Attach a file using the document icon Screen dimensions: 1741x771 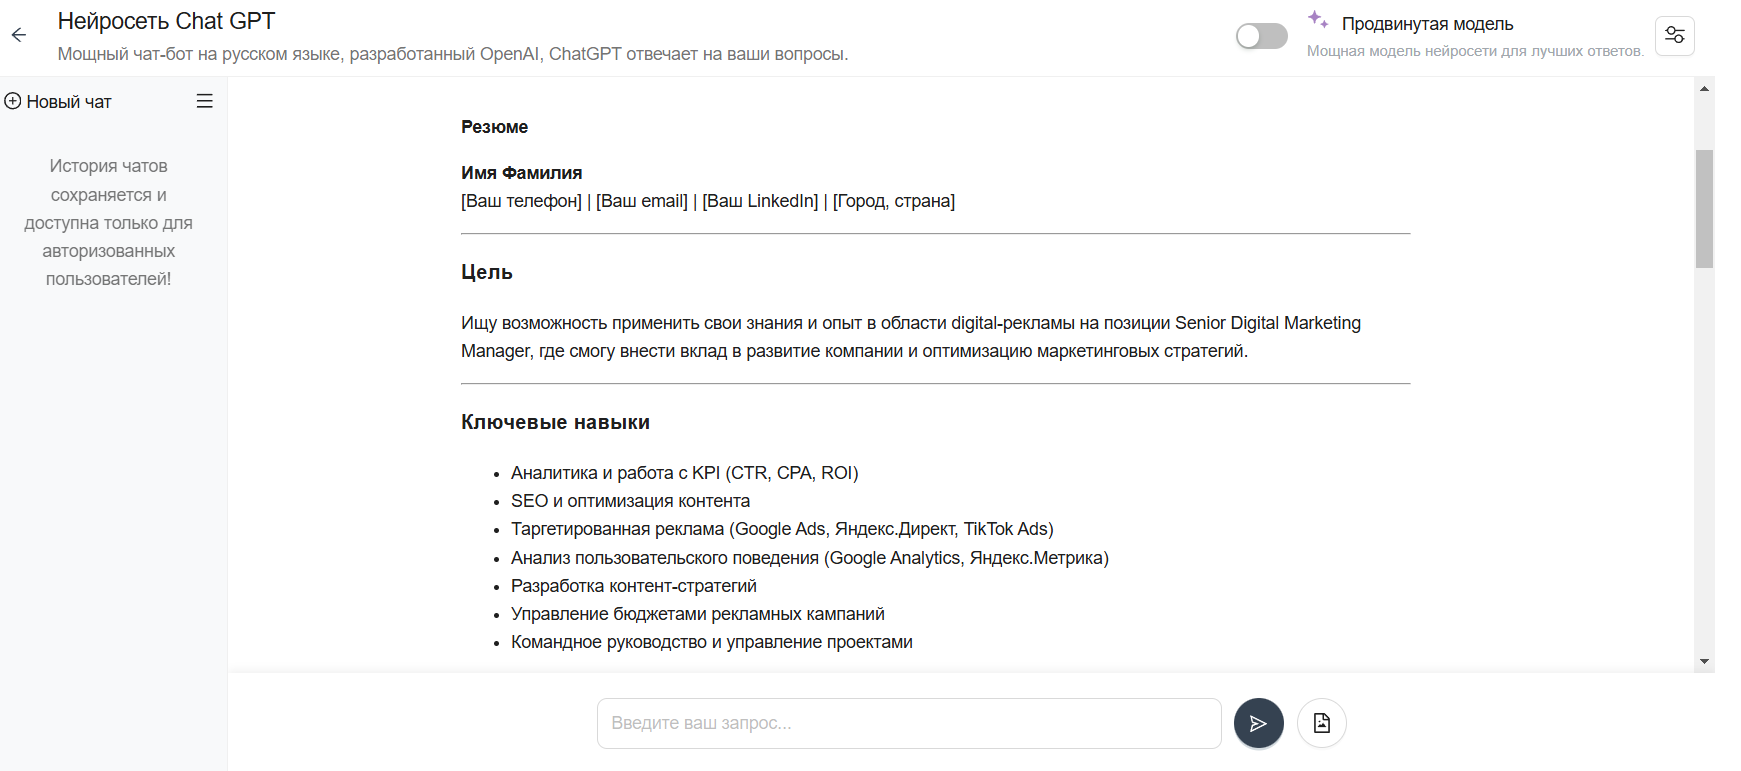click(x=1321, y=723)
